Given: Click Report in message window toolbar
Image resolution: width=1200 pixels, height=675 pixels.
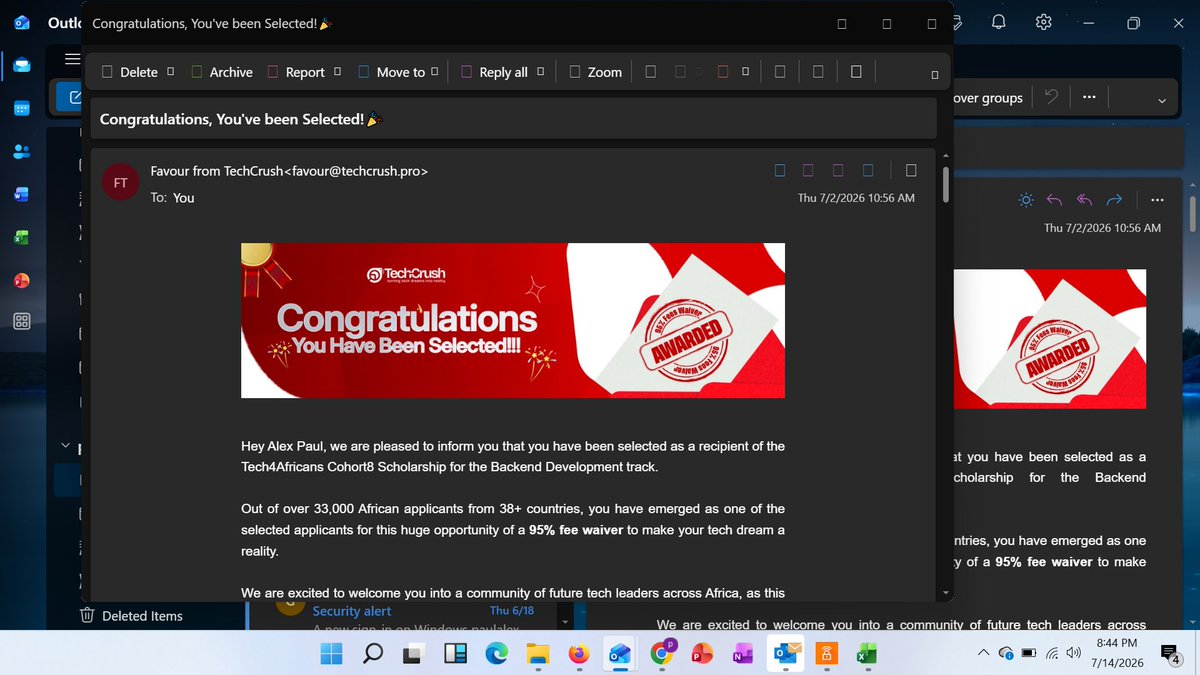Looking at the screenshot, I should [x=295, y=72].
